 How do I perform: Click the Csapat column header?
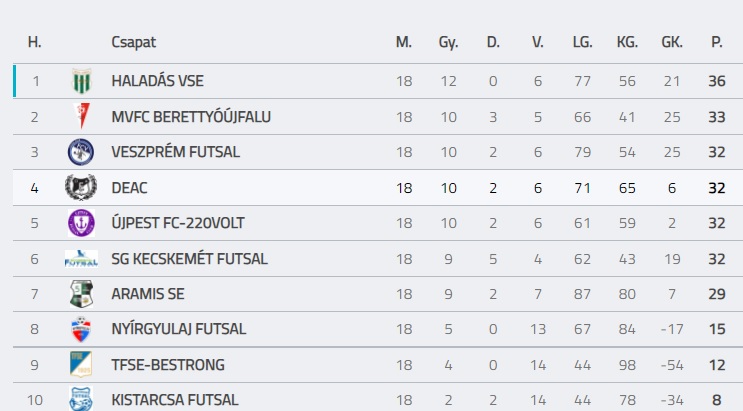click(134, 42)
